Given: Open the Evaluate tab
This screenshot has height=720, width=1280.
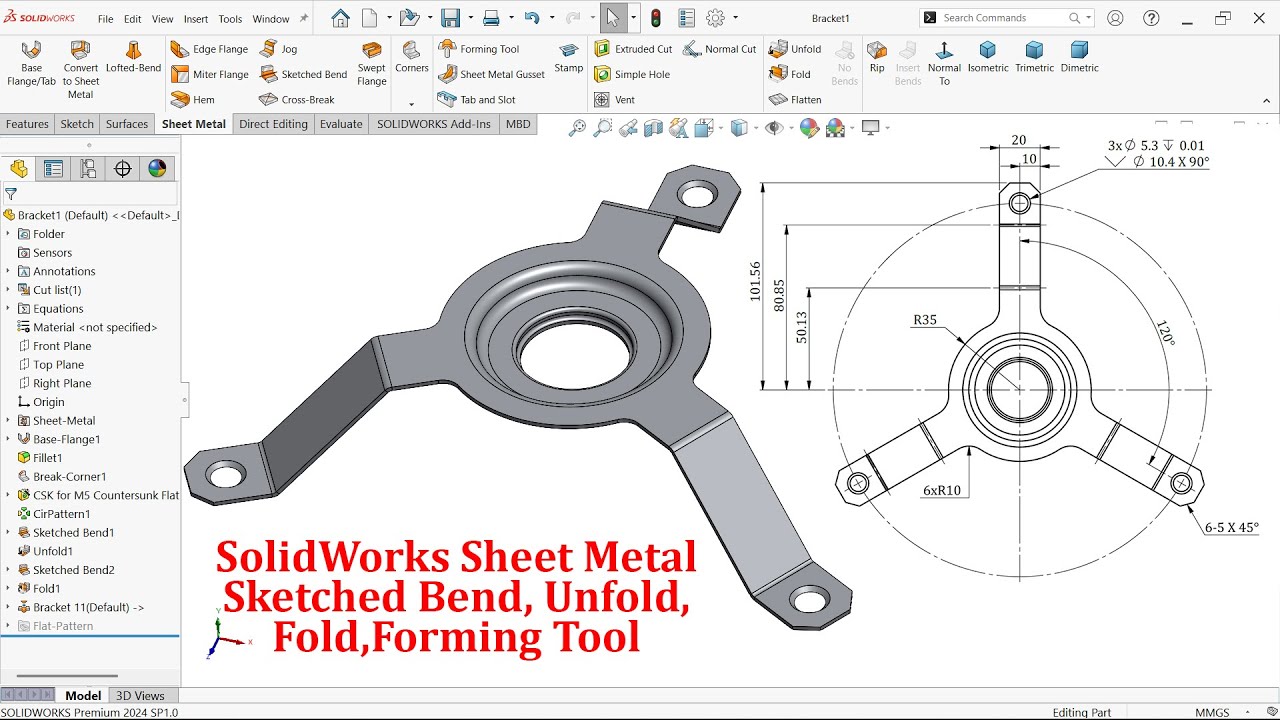Looking at the screenshot, I should coord(341,124).
